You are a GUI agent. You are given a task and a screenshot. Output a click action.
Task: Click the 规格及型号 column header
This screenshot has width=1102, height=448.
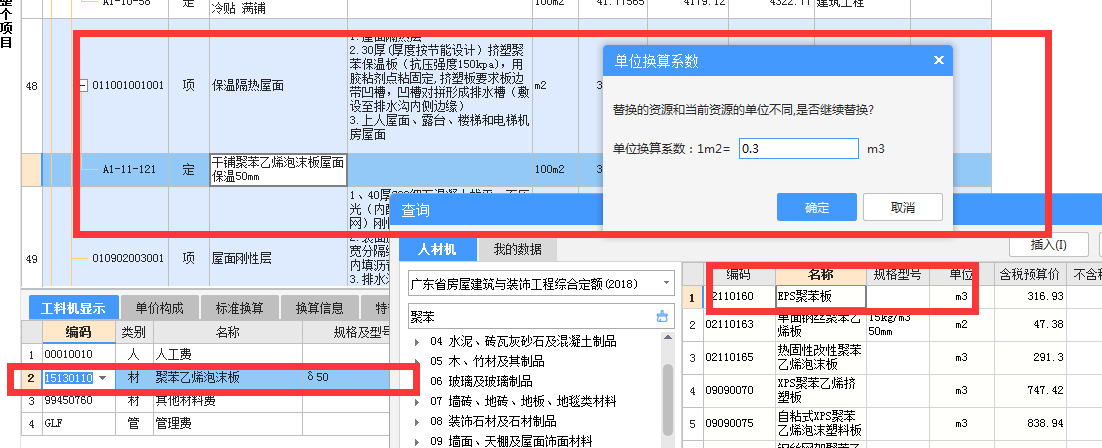pos(347,332)
